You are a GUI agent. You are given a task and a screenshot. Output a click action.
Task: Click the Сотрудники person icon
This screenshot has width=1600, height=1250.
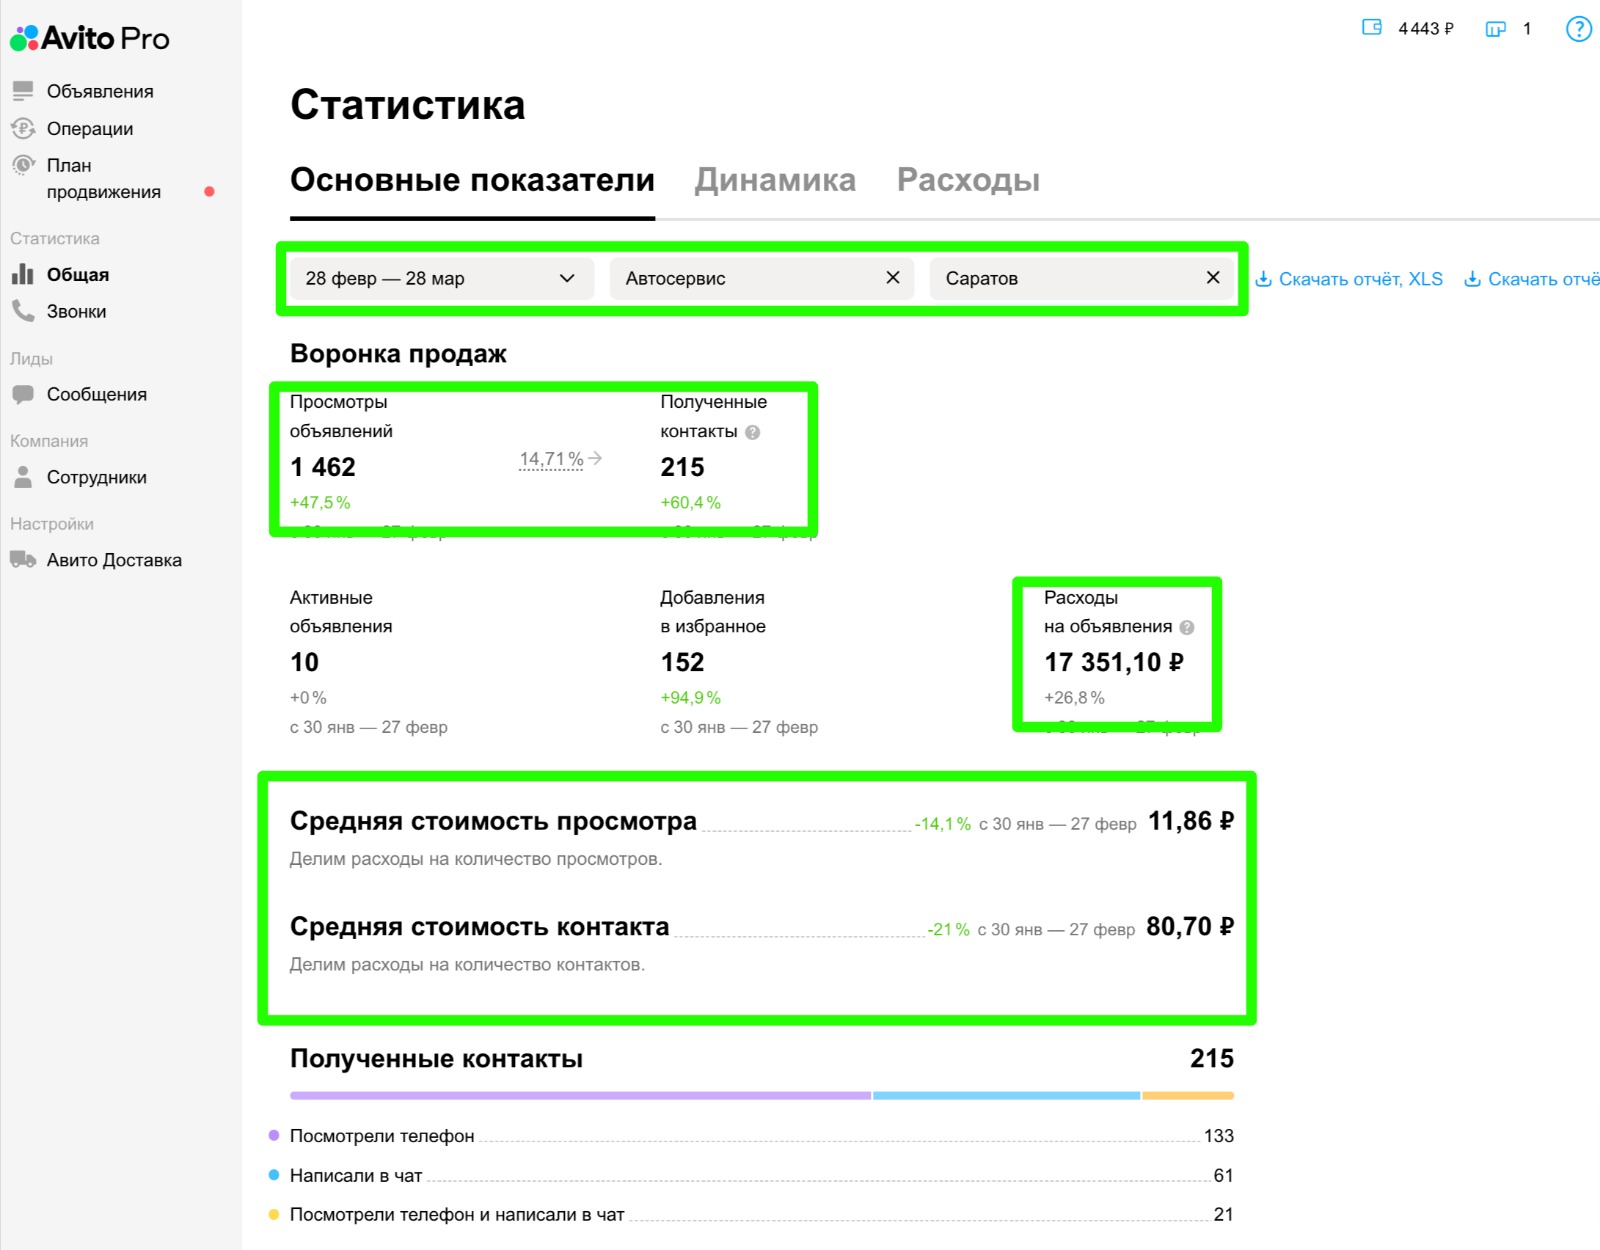23,477
